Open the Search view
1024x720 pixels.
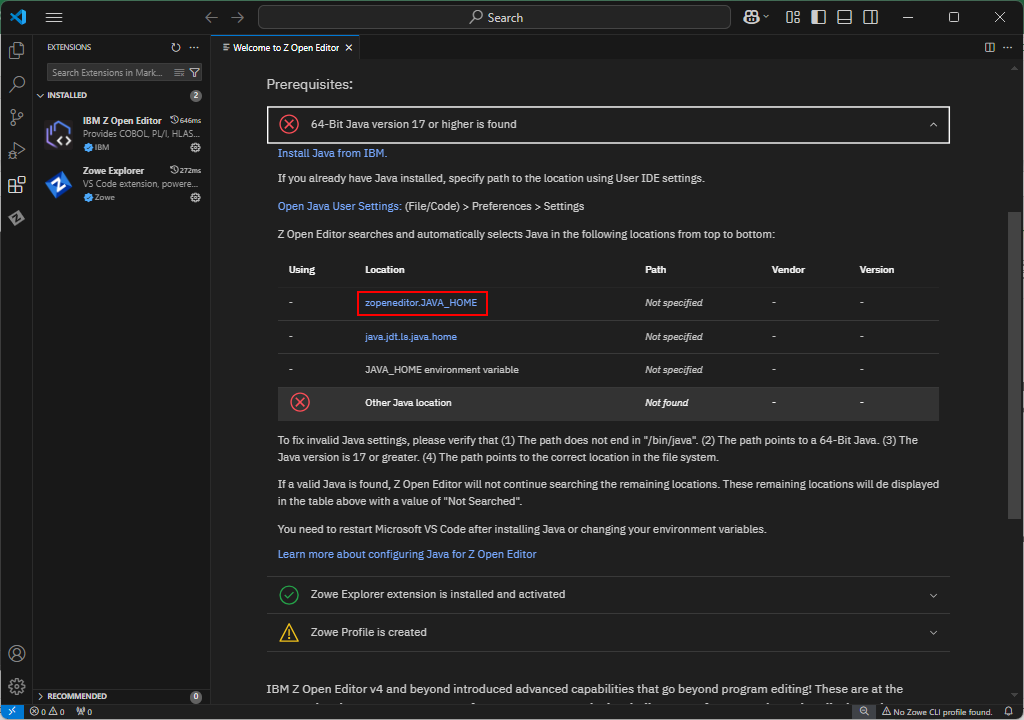click(16, 84)
